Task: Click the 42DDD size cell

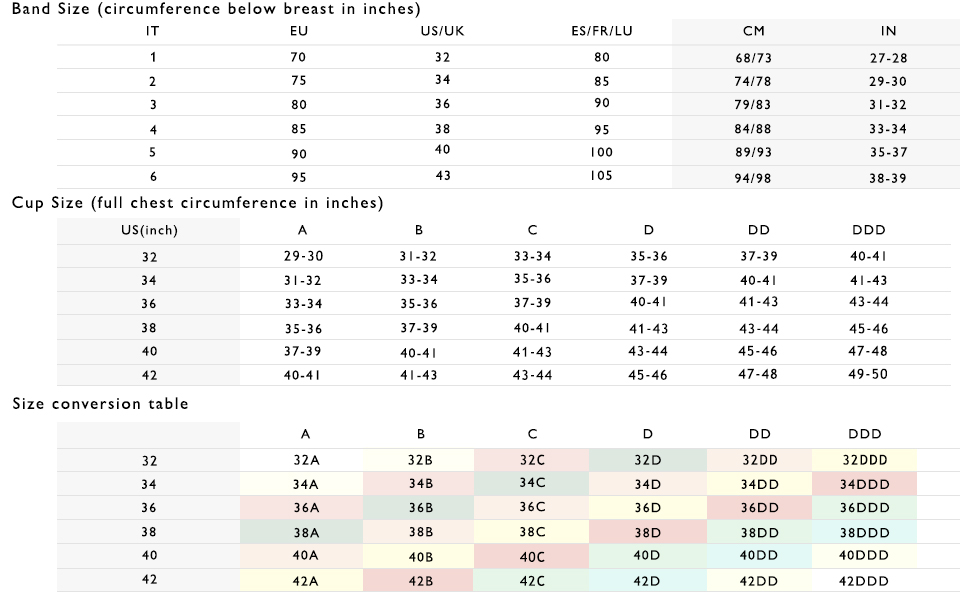Action: pyautogui.click(x=865, y=581)
